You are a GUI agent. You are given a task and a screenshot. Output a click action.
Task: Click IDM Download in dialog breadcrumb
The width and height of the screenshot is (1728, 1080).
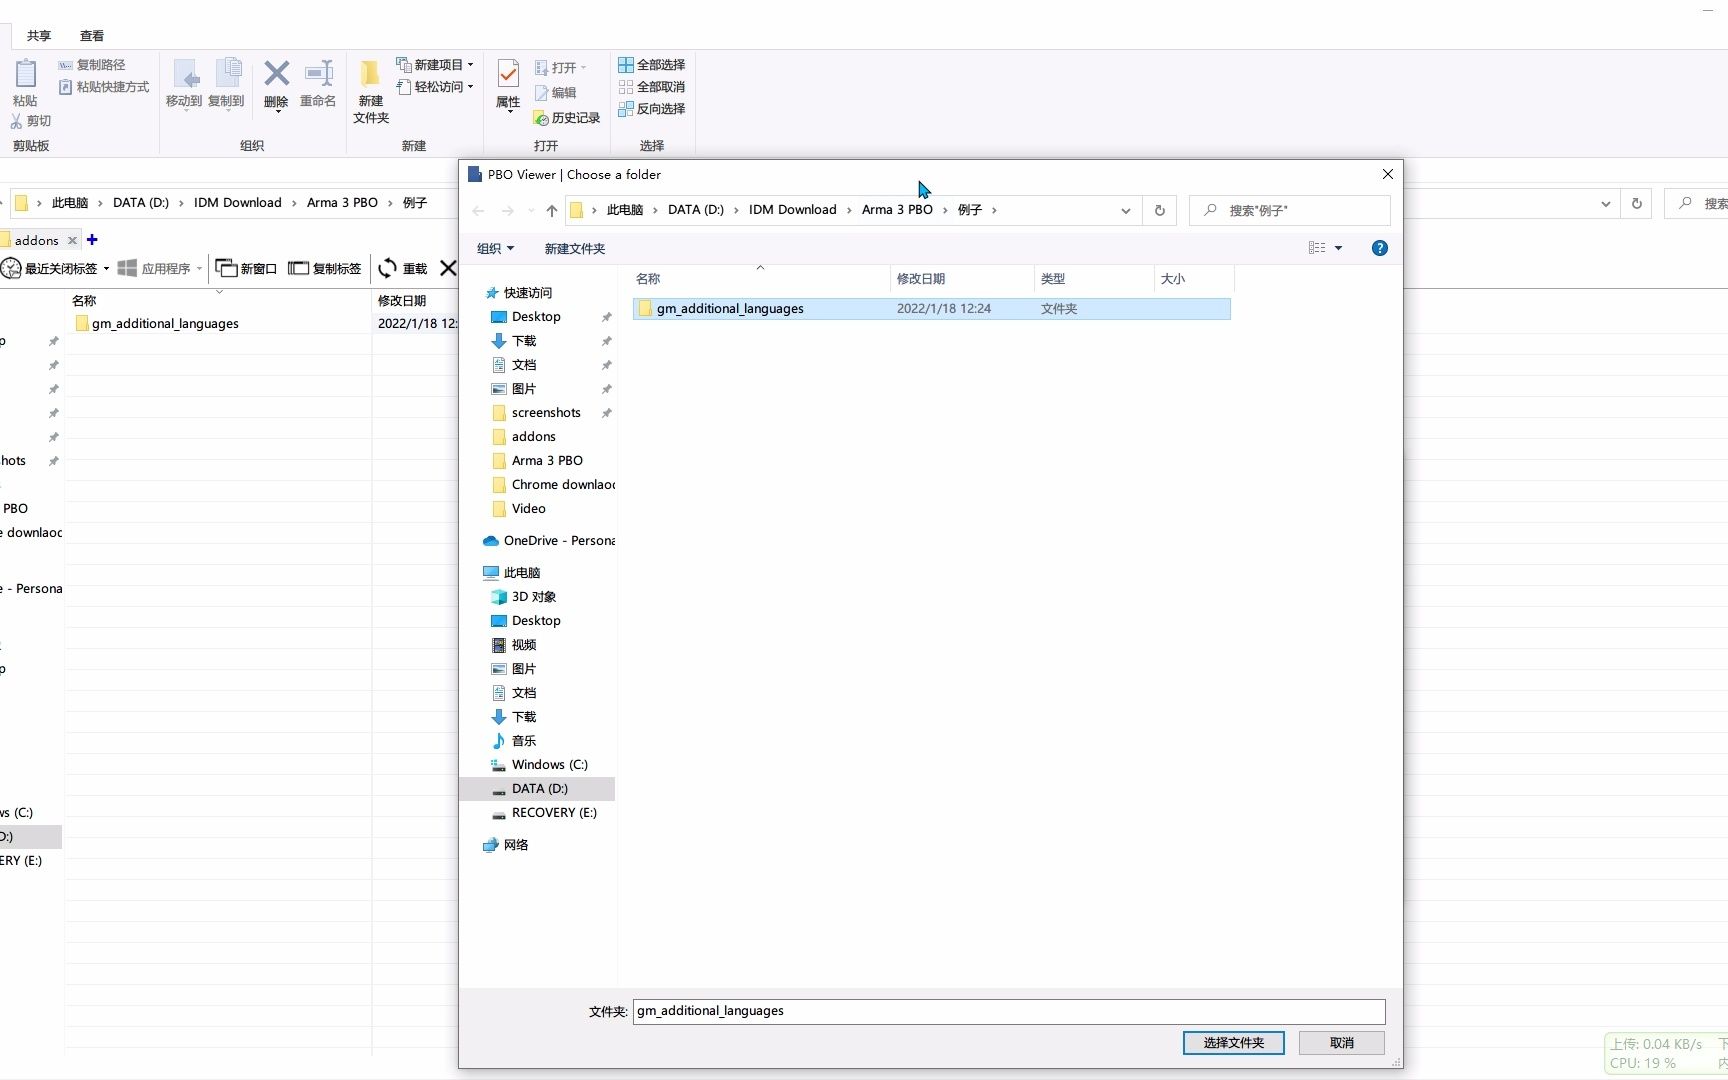(792, 210)
